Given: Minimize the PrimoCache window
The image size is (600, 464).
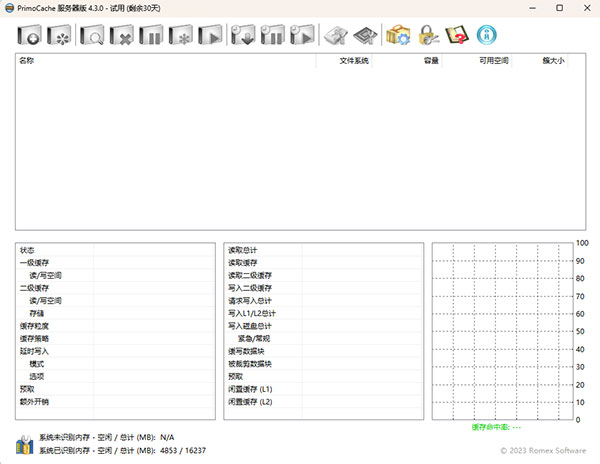Looking at the screenshot, I should (532, 8).
